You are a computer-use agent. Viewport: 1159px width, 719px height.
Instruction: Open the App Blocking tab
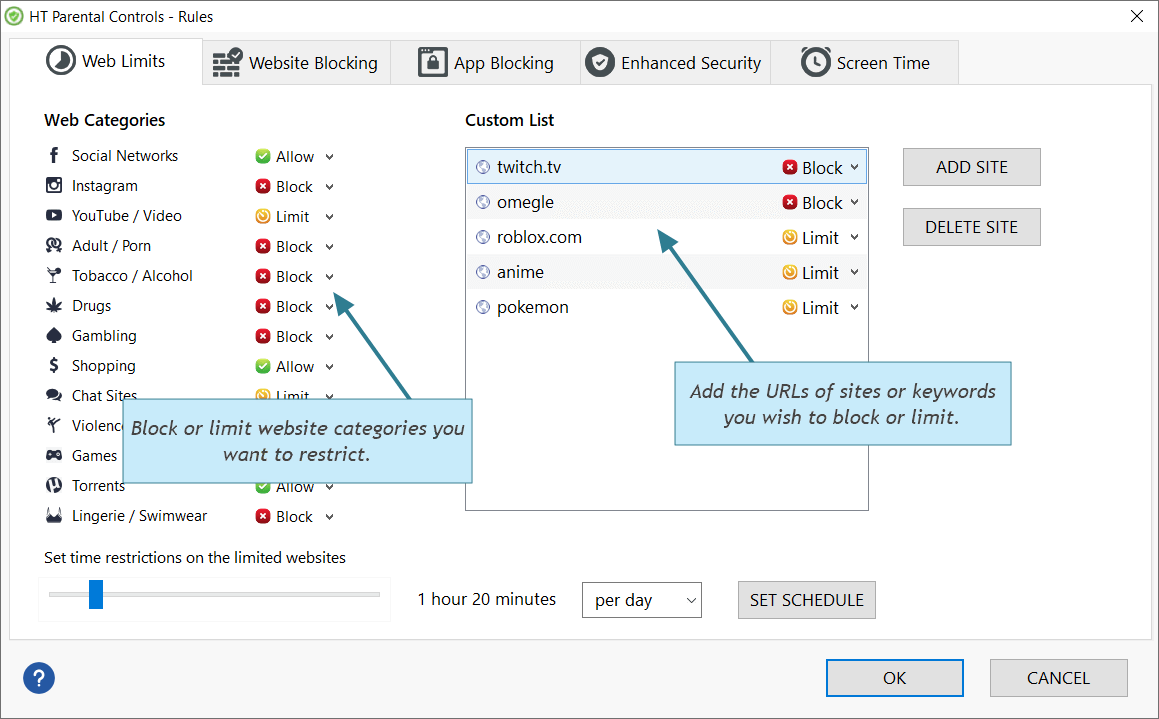click(x=486, y=63)
